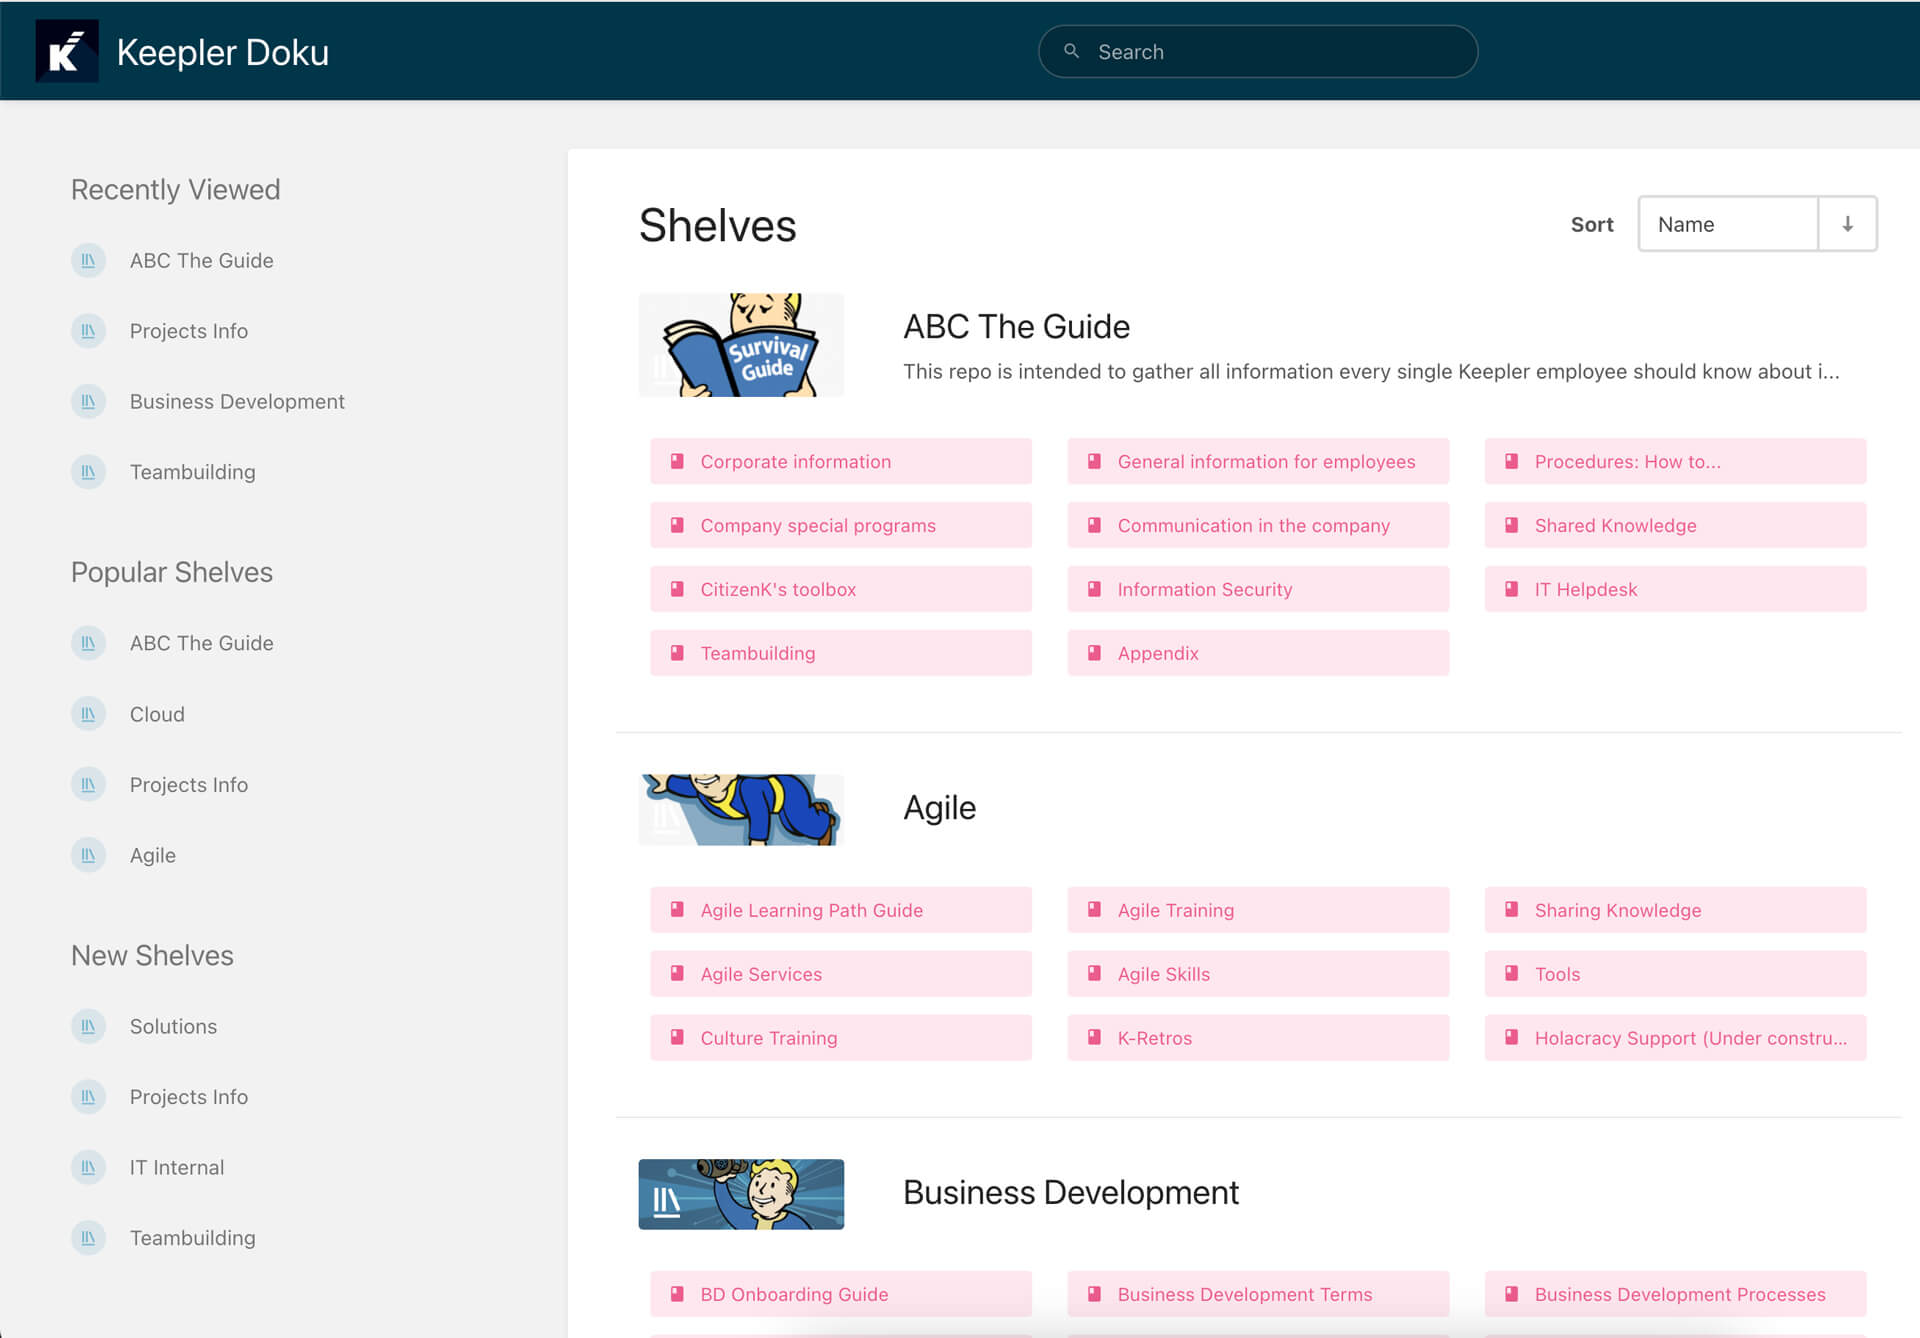The width and height of the screenshot is (1920, 1338).
Task: Open Business Development Processes book
Action: 1675,1294
